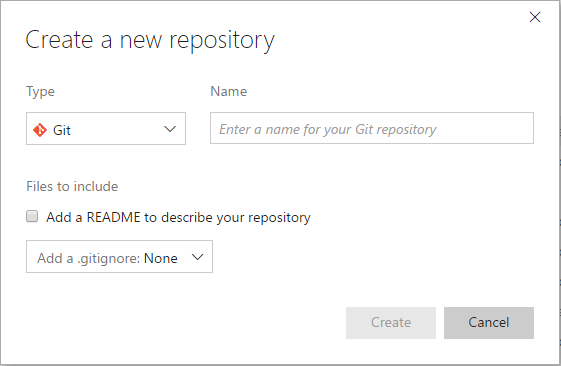561x366 pixels.
Task: Click the 'None' value in .gitignore selector
Action: click(161, 258)
